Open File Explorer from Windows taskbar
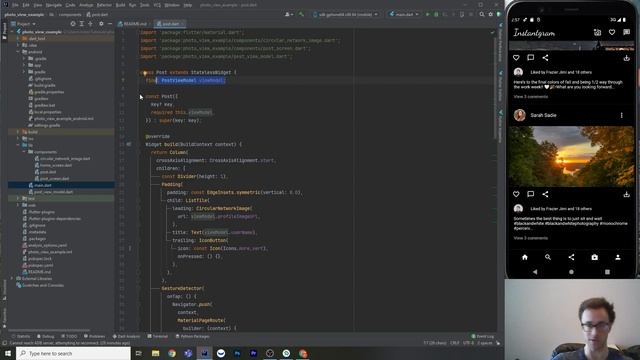 [x=156, y=353]
